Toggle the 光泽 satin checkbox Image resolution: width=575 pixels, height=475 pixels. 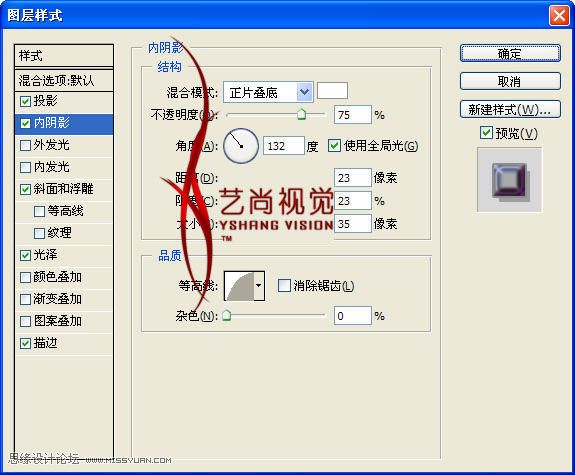(25, 255)
